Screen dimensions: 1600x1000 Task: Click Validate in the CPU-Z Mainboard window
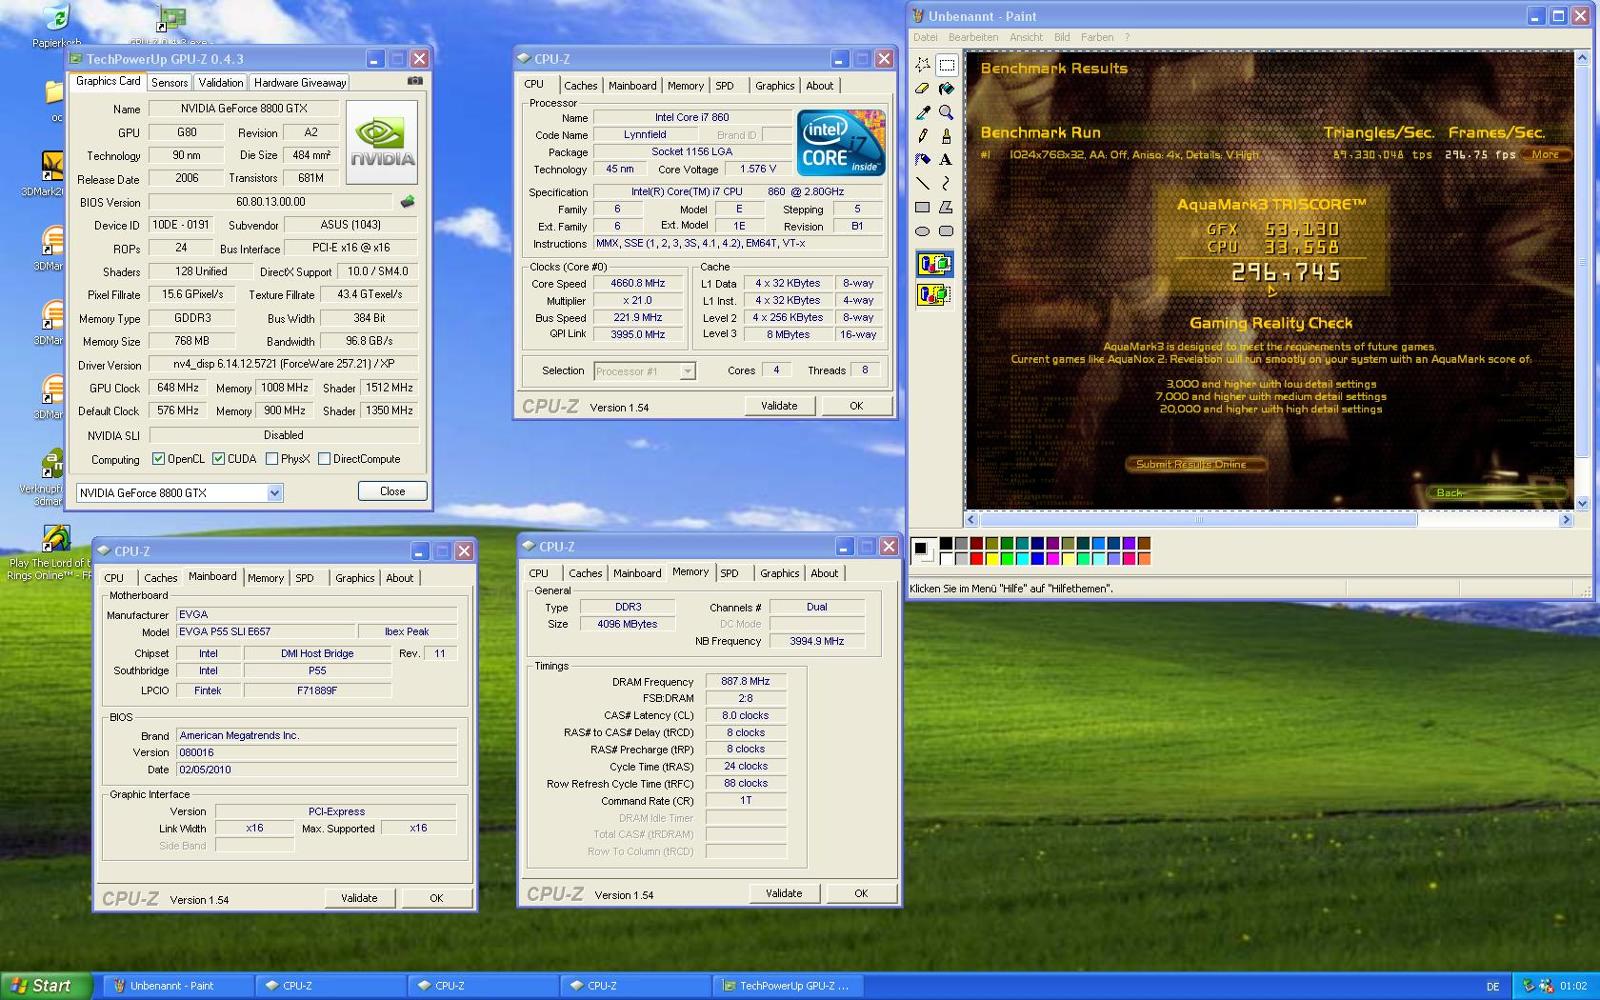[359, 898]
